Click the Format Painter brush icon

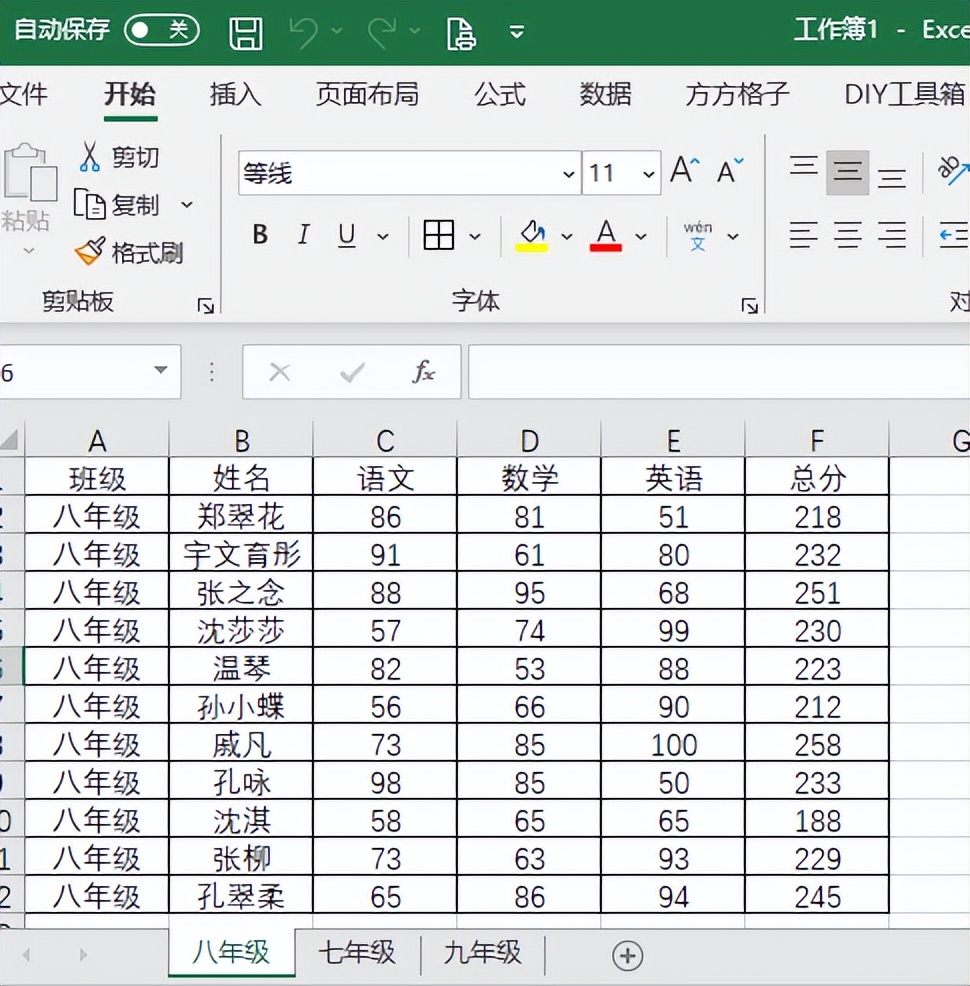pyautogui.click(x=90, y=251)
